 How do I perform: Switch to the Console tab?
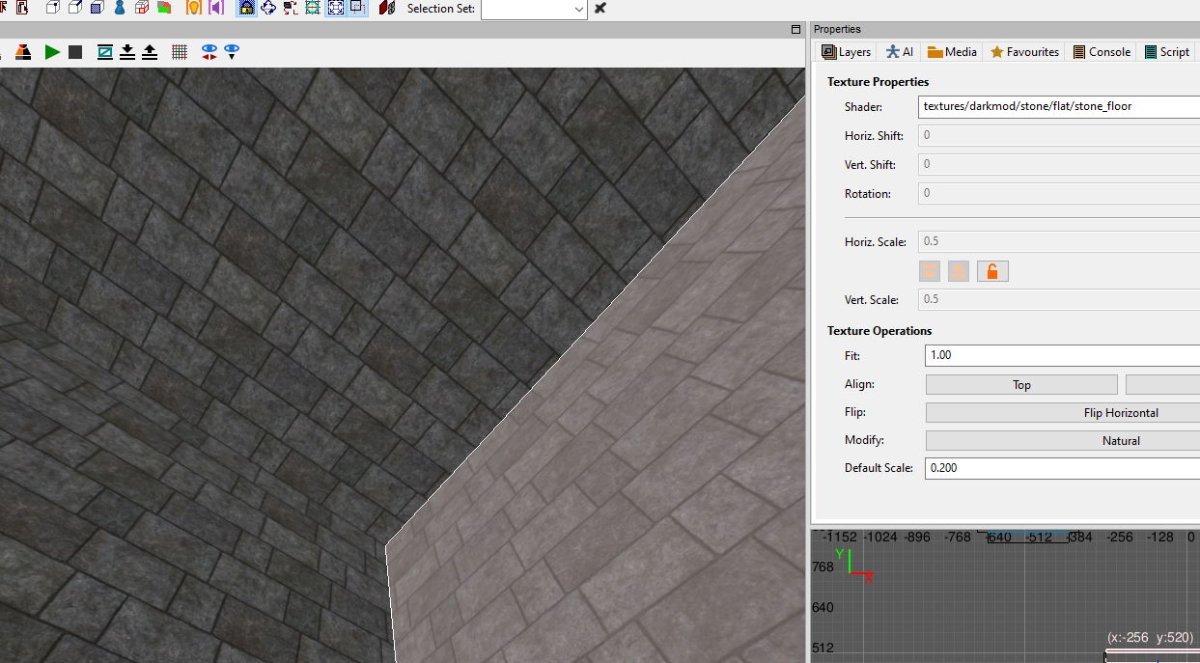coord(1101,52)
